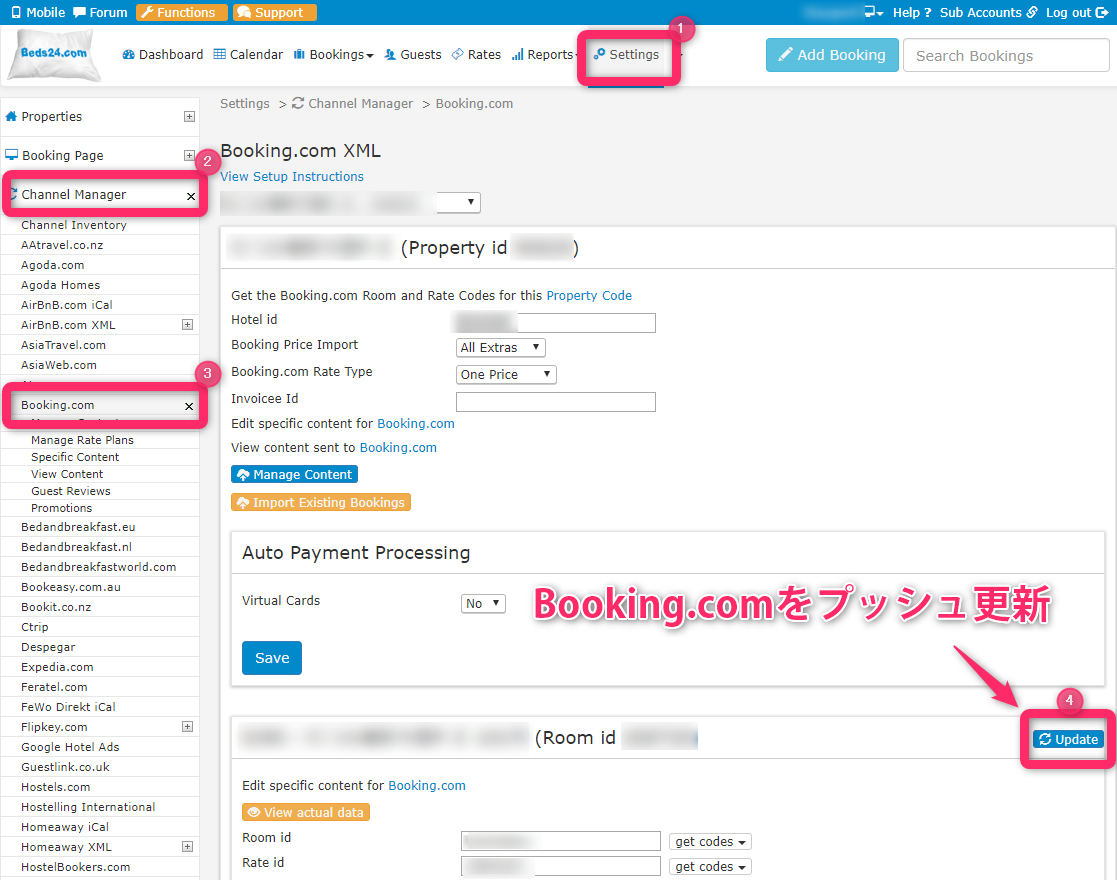This screenshot has width=1117, height=880.
Task: Collapse the Channel Manager section with X
Action: coord(191,196)
